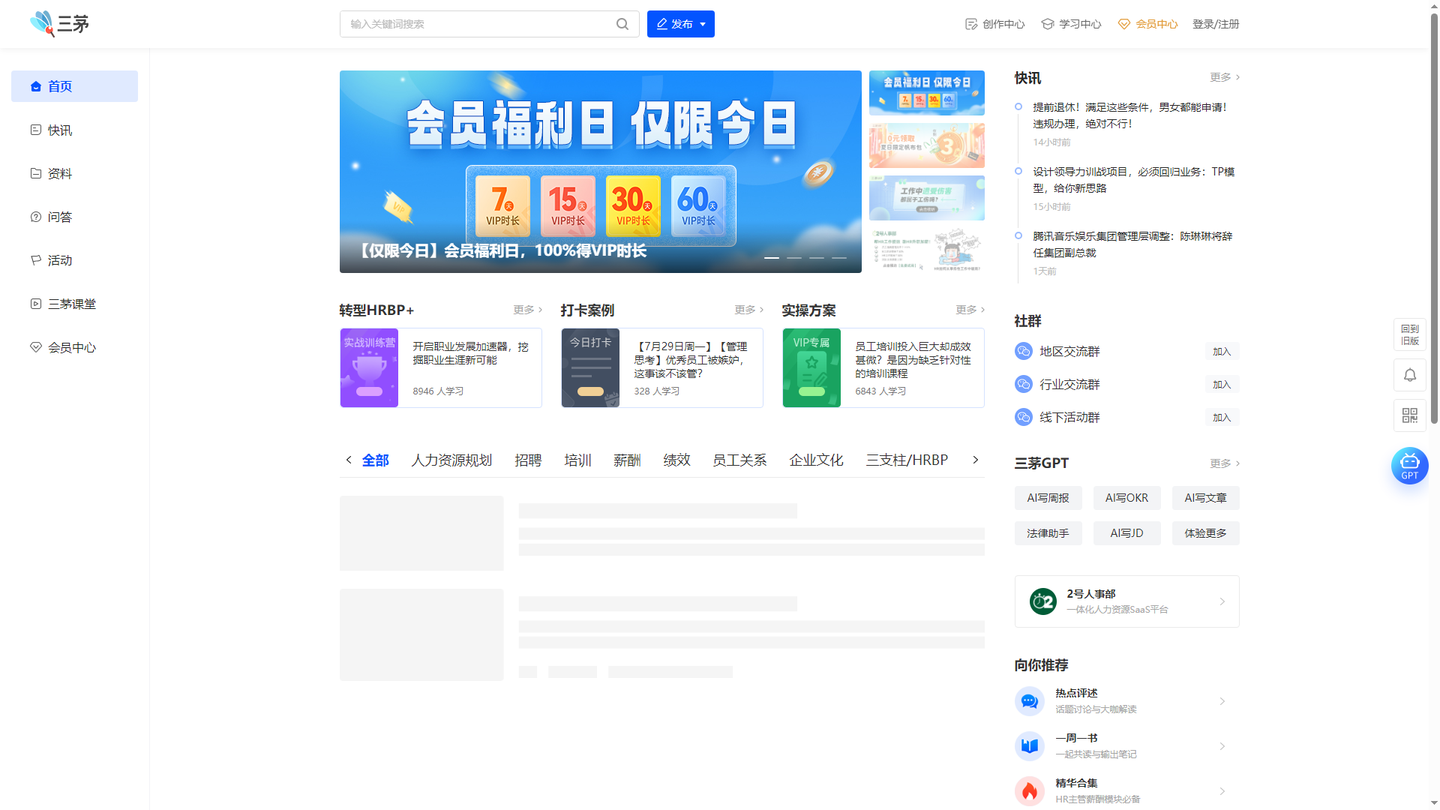Click the 今日打卡 dark thumbnail
Image resolution: width=1440 pixels, height=810 pixels.
point(590,368)
